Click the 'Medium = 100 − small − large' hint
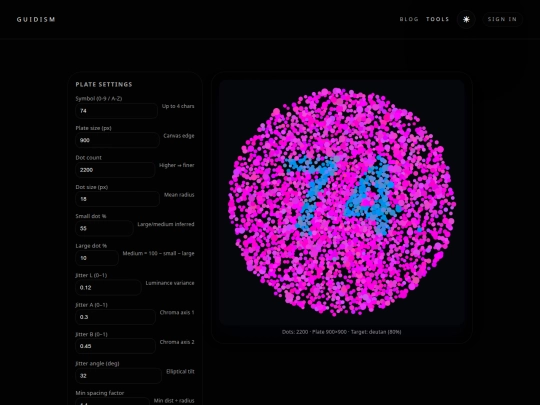Viewport: 540px width, 405px height. [x=158, y=253]
